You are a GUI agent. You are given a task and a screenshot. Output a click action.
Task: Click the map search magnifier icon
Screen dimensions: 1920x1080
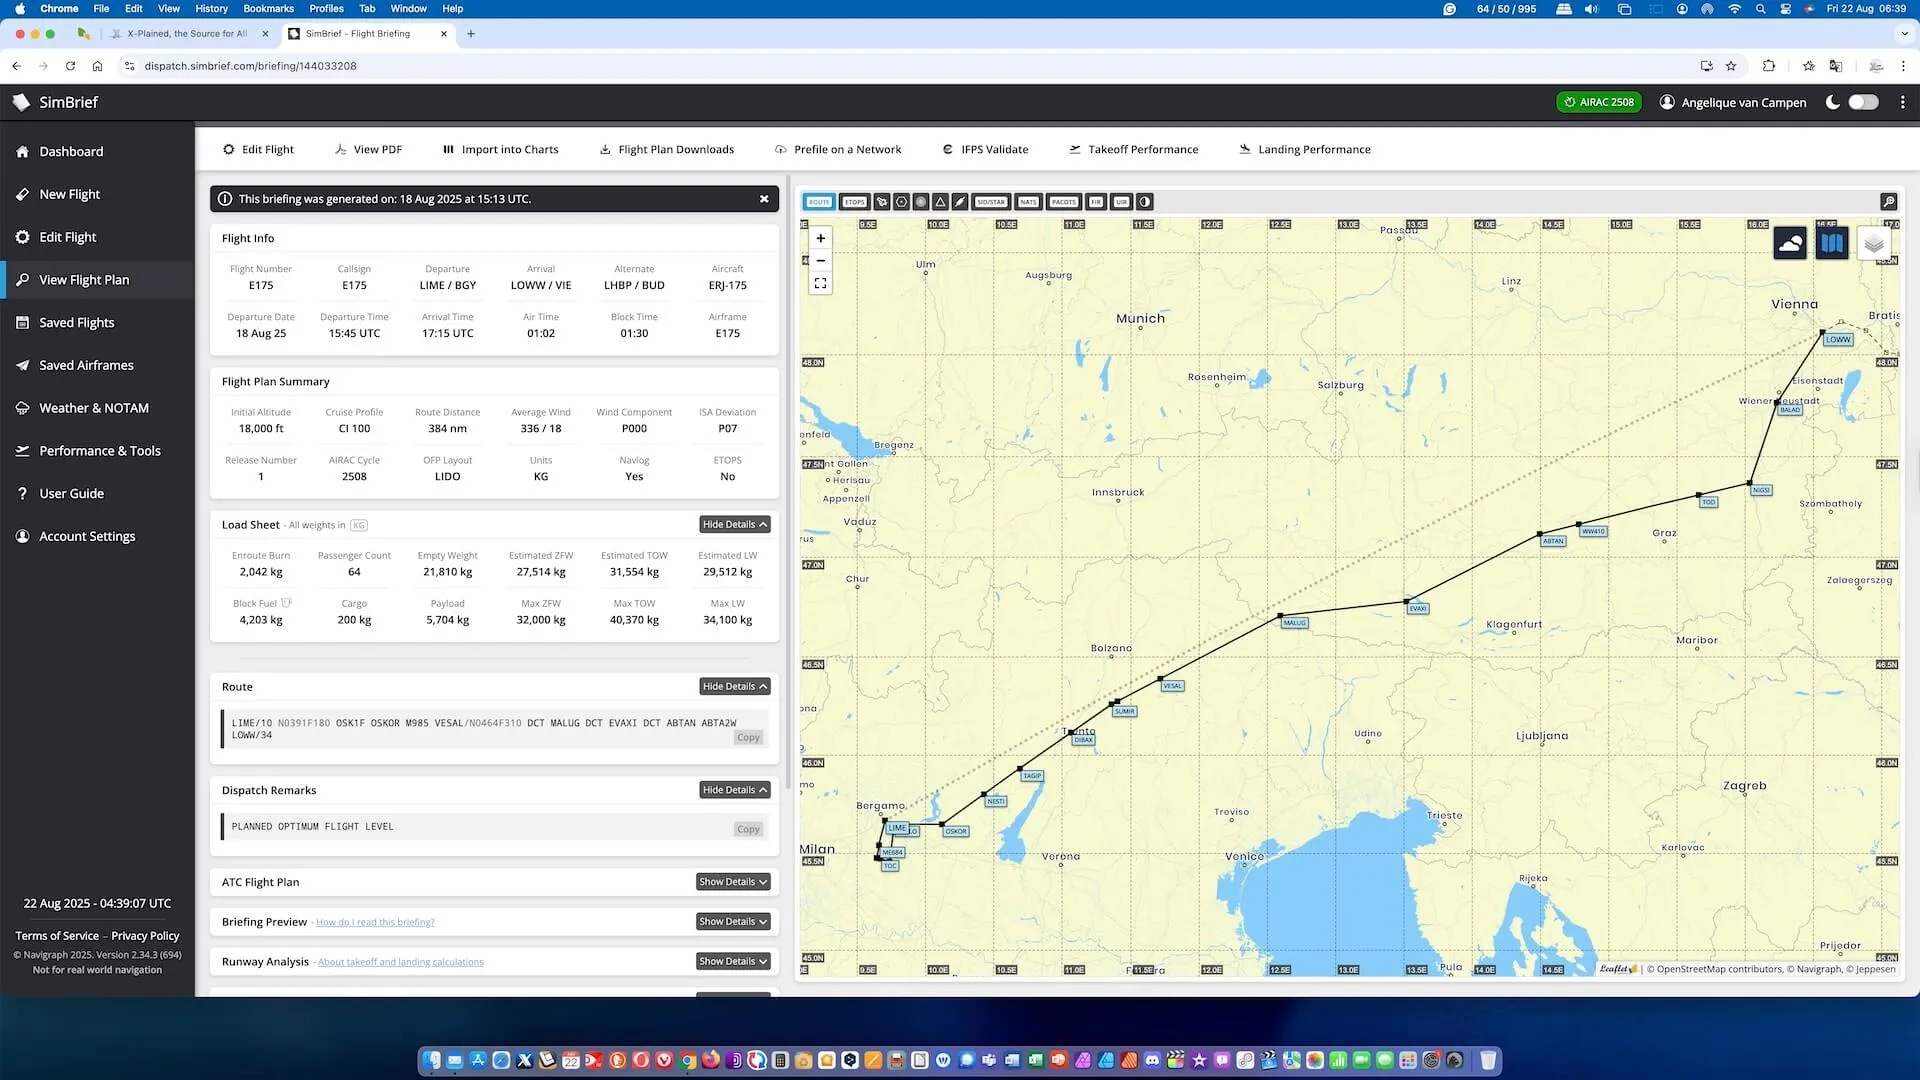[x=1888, y=201]
